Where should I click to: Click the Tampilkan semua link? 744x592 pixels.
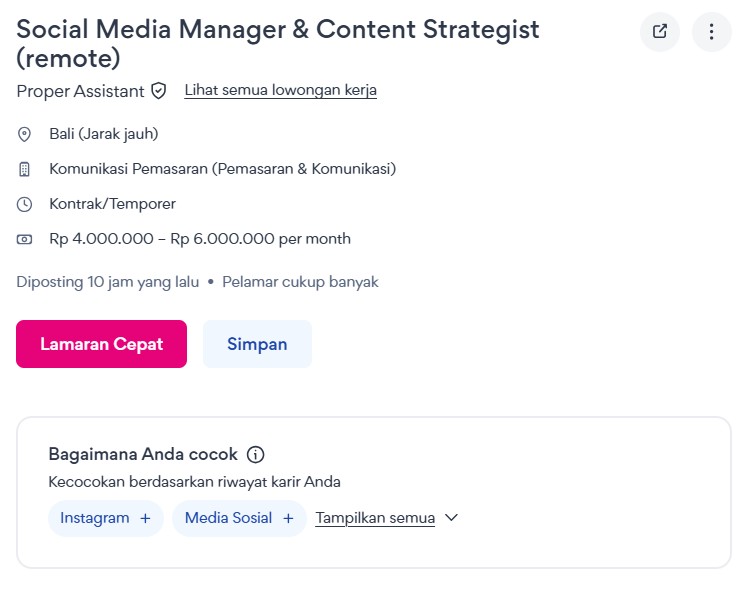coord(375,518)
